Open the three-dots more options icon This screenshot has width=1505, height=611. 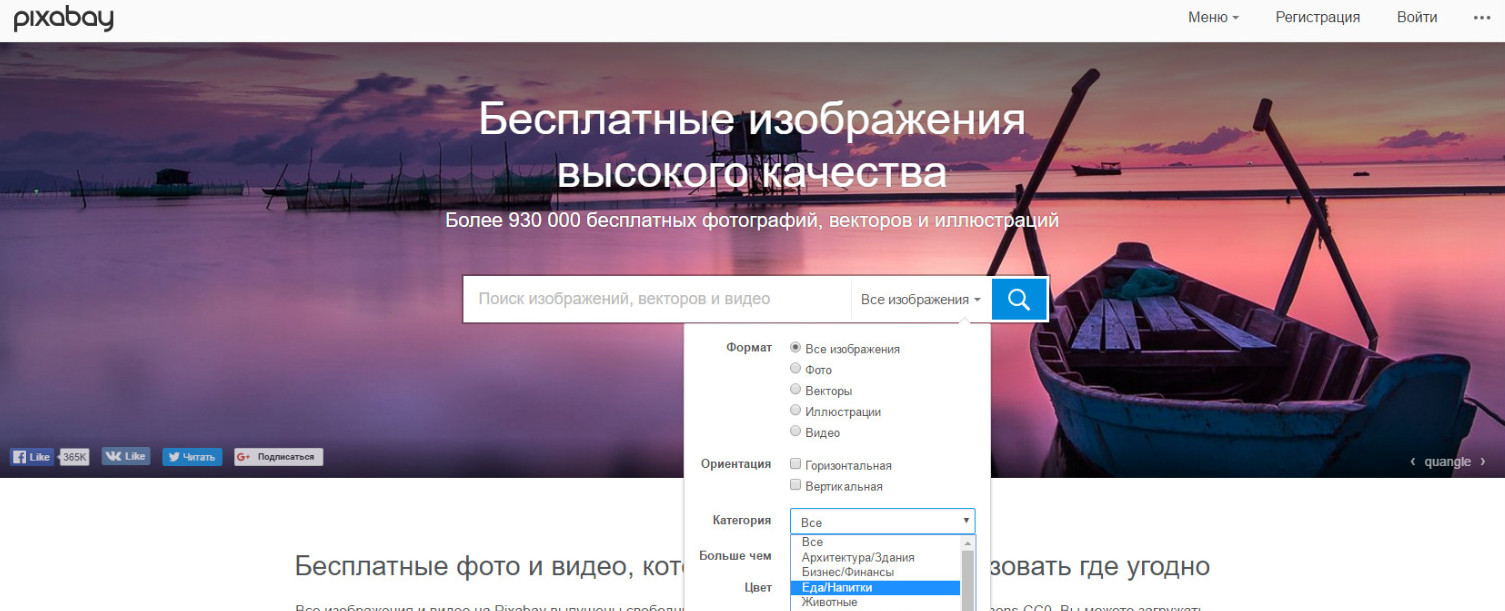[x=1482, y=17]
